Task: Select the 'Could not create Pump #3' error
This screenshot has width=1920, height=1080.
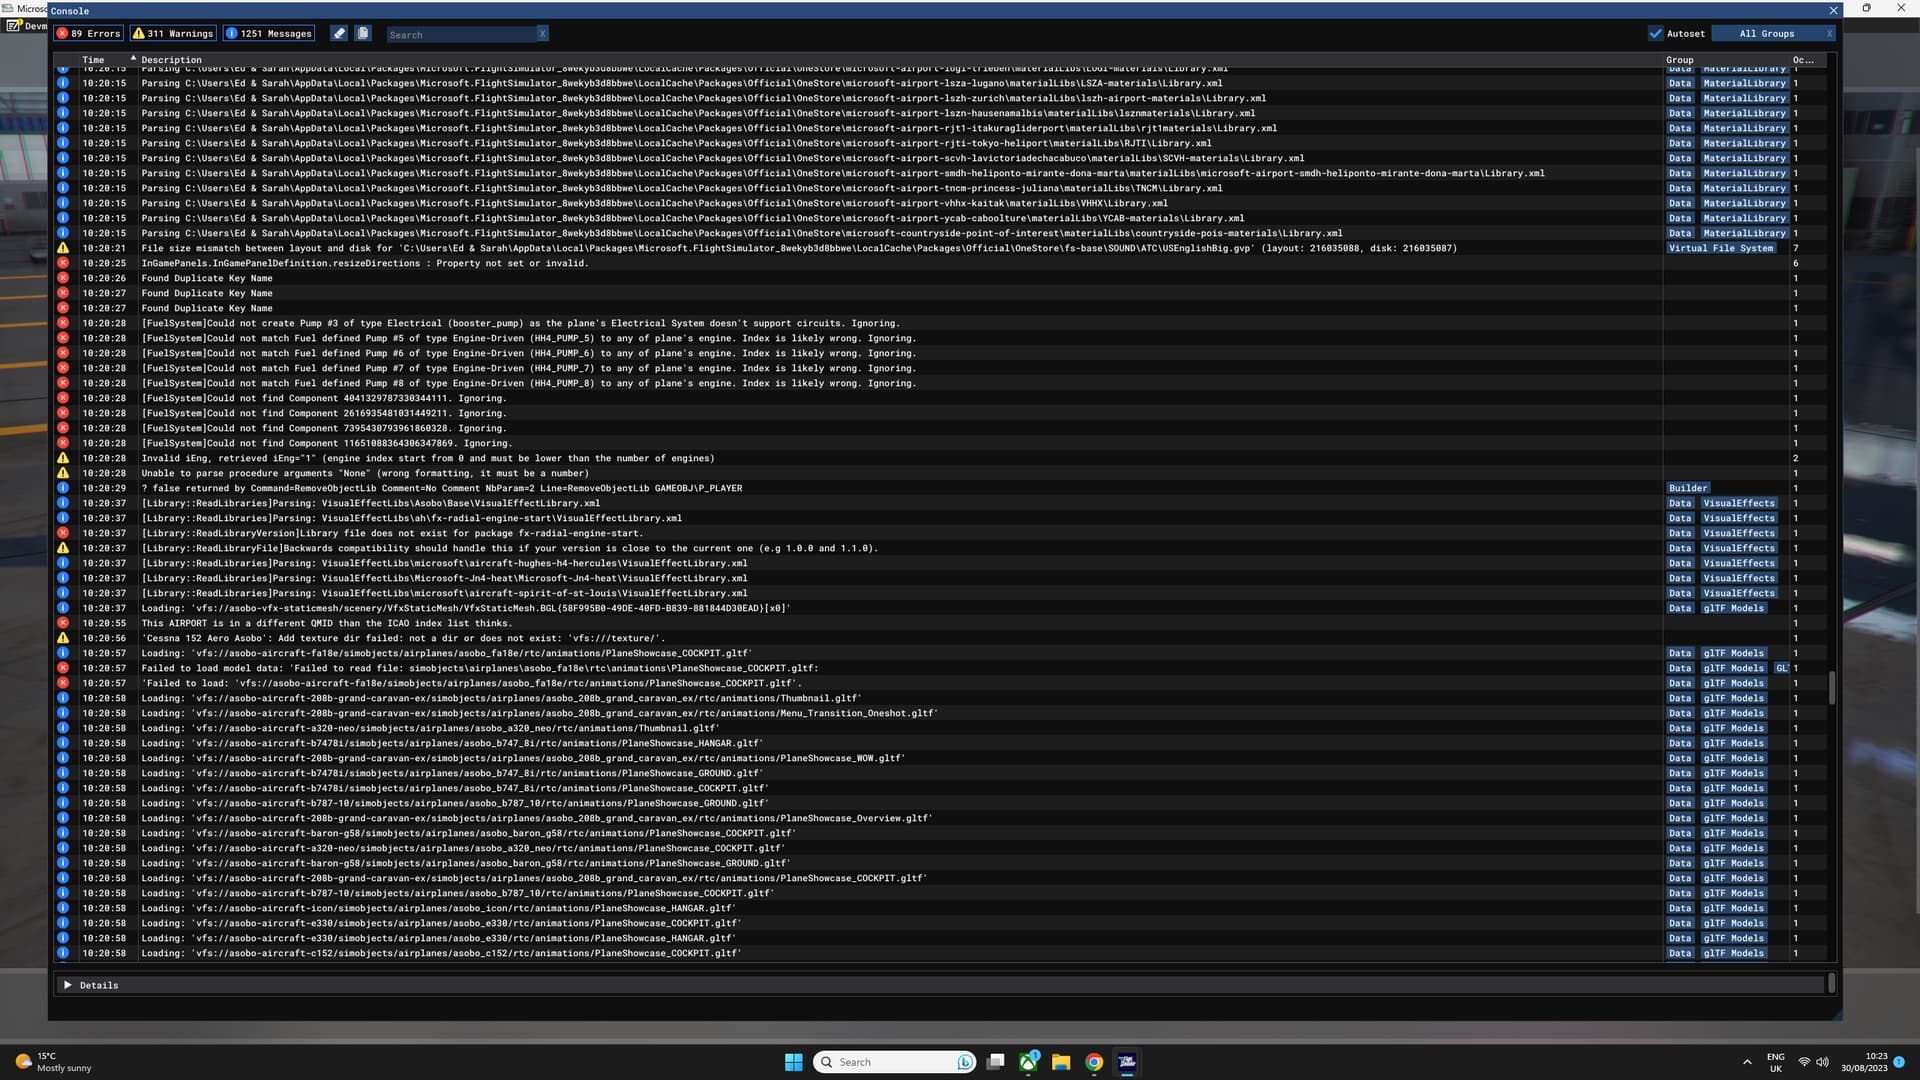Action: 940,323
